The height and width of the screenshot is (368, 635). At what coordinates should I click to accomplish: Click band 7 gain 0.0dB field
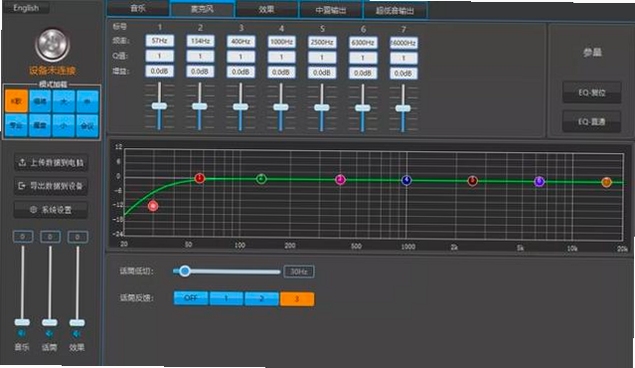[404, 73]
